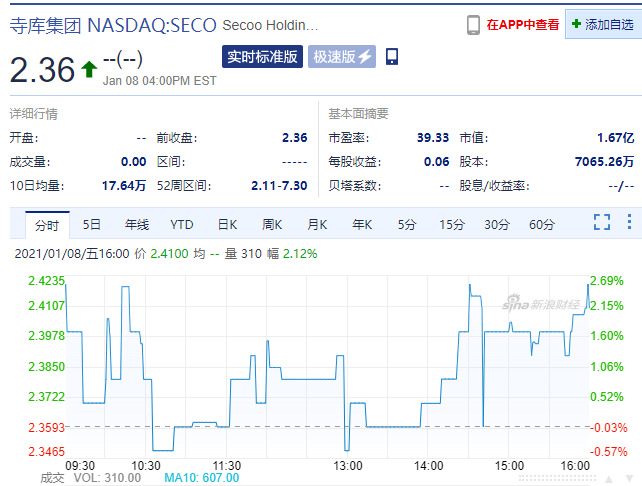Open the three-dot chart options menu

[x=629, y=222]
